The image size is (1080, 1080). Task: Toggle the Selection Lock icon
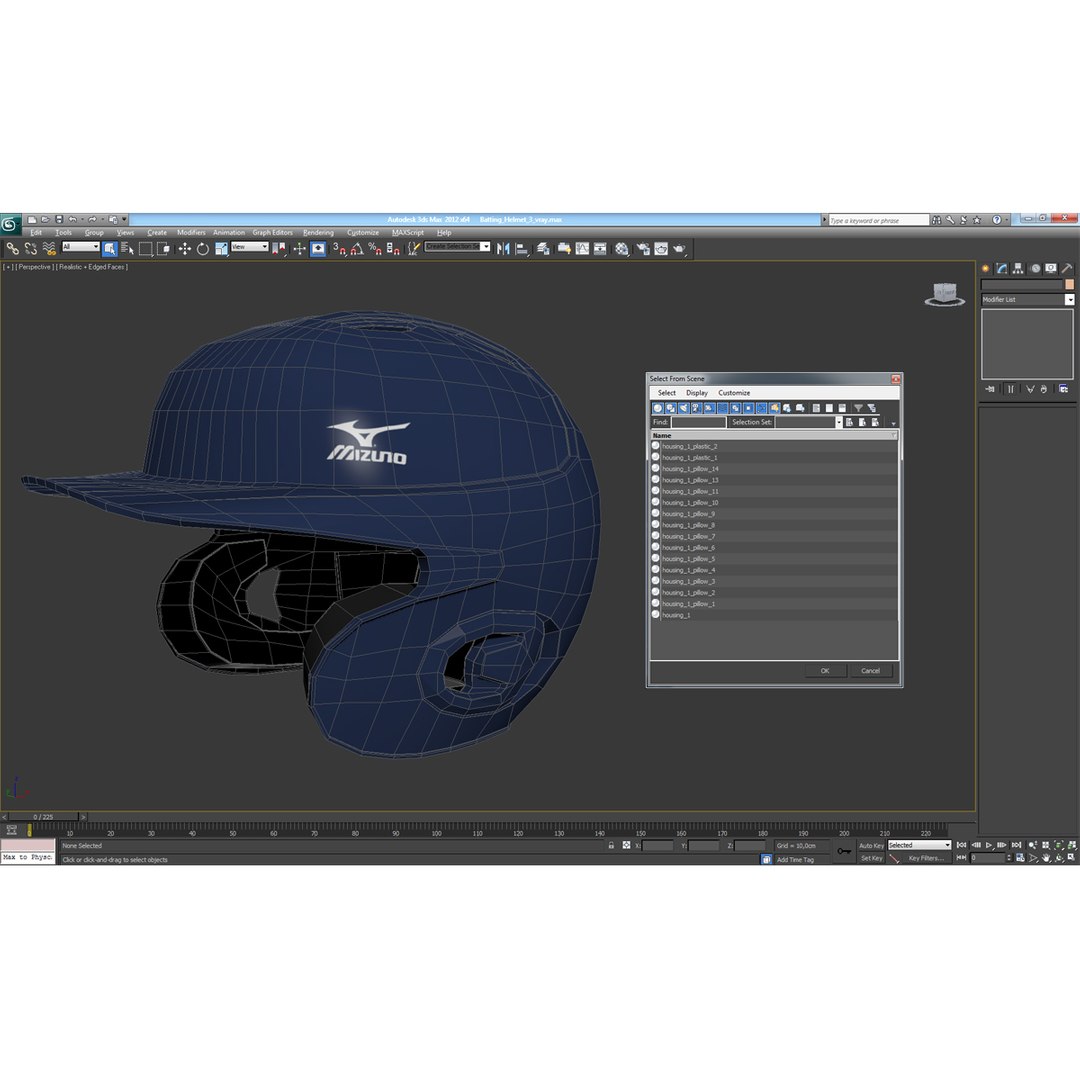pyautogui.click(x=611, y=845)
